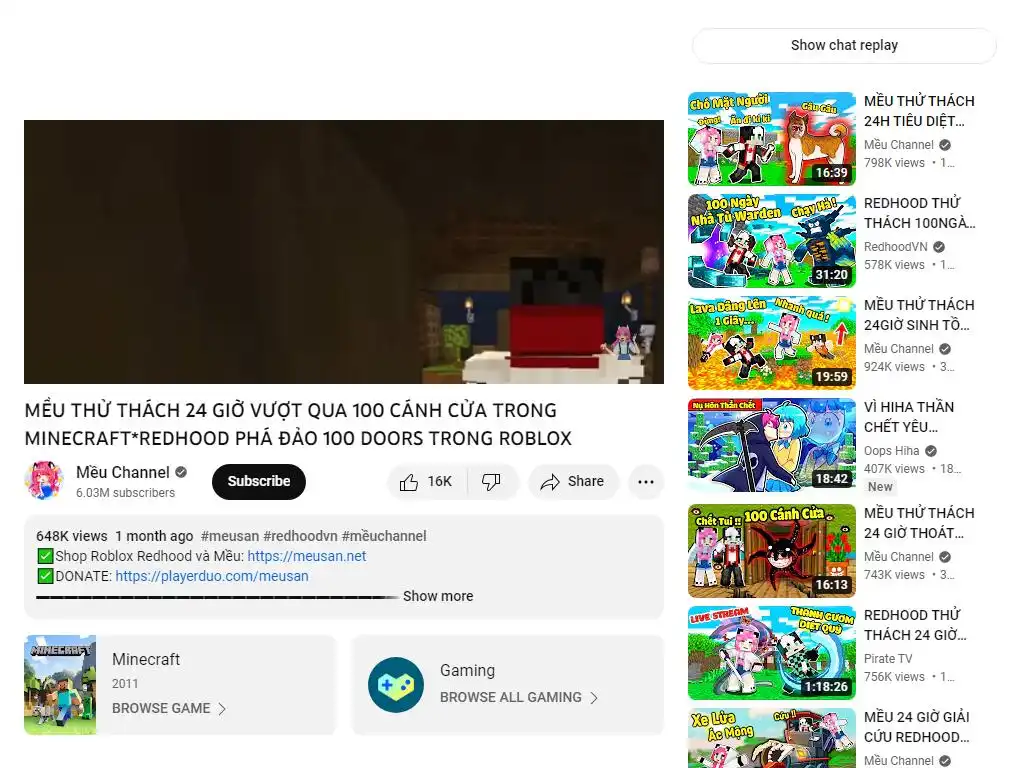Click the Pirate TV channel name
Viewport: 1024px width, 768px height.
tap(888, 658)
